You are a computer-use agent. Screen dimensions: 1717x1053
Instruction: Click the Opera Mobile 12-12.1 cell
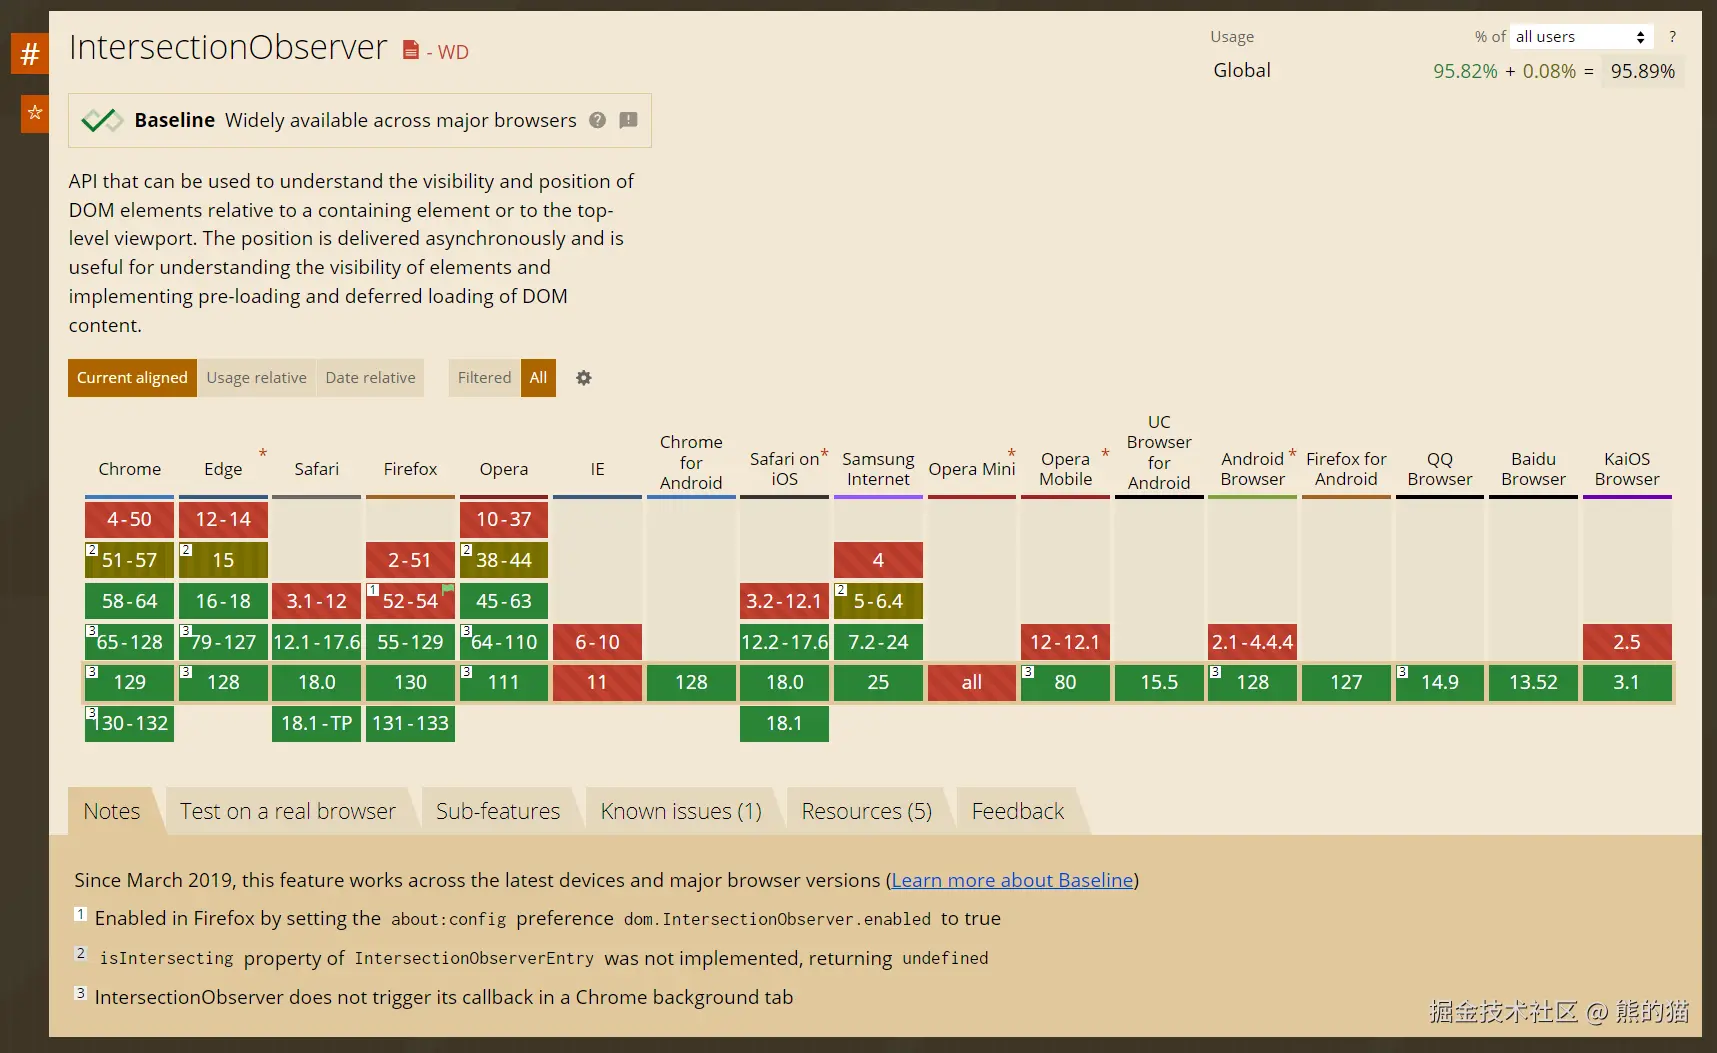coord(1065,642)
